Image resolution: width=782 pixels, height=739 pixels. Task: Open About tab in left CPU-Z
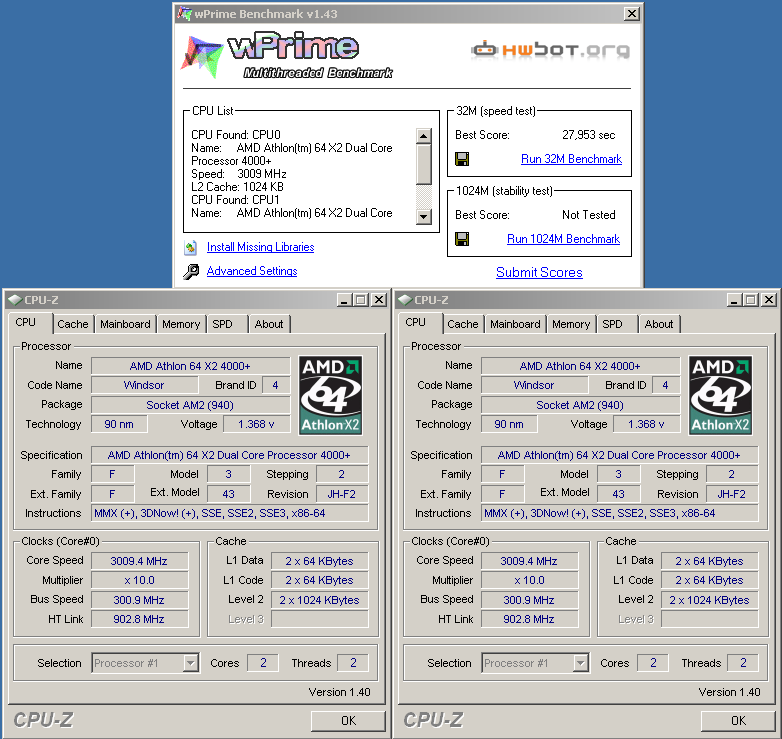[269, 324]
